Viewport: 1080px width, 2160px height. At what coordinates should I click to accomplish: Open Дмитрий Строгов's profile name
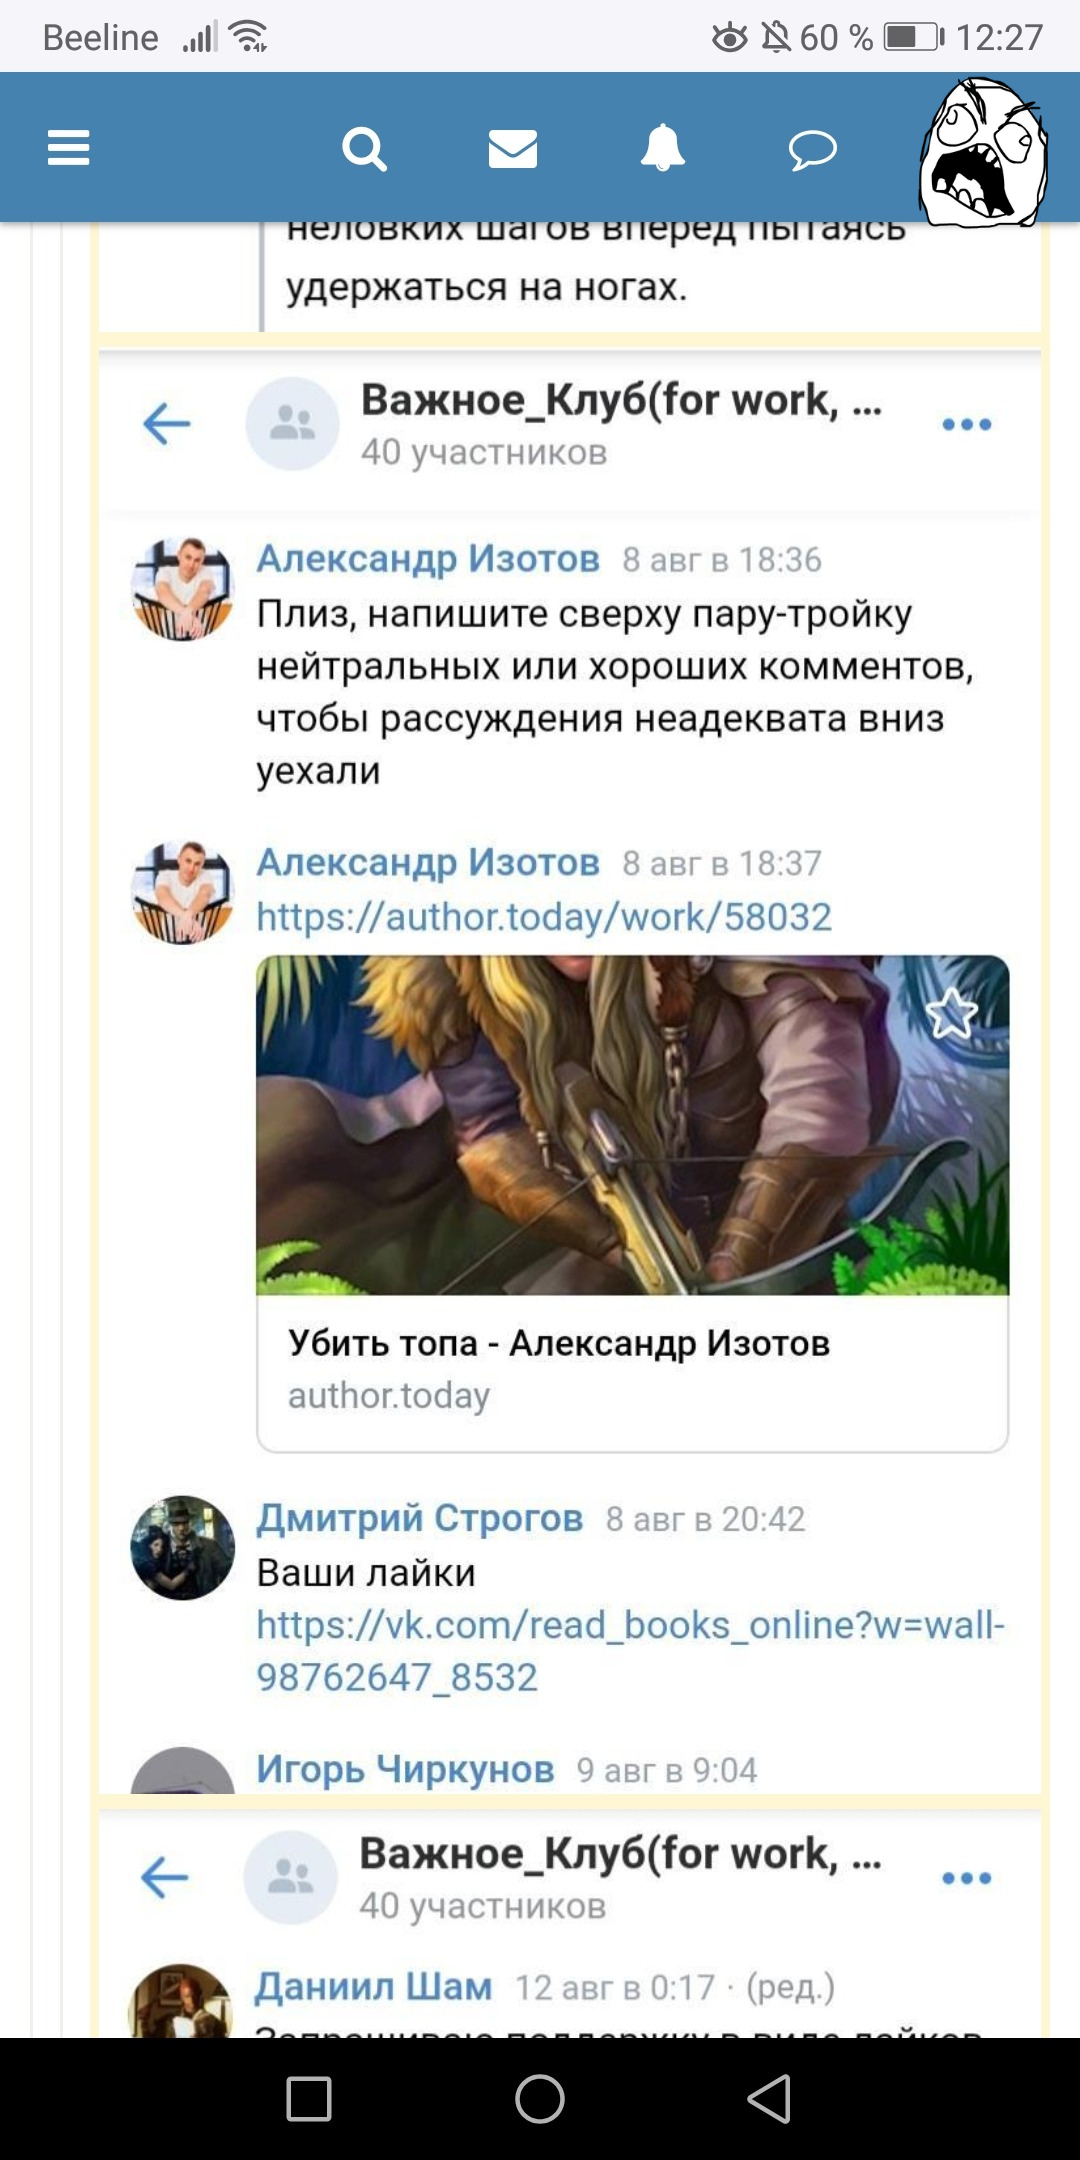[x=420, y=1518]
